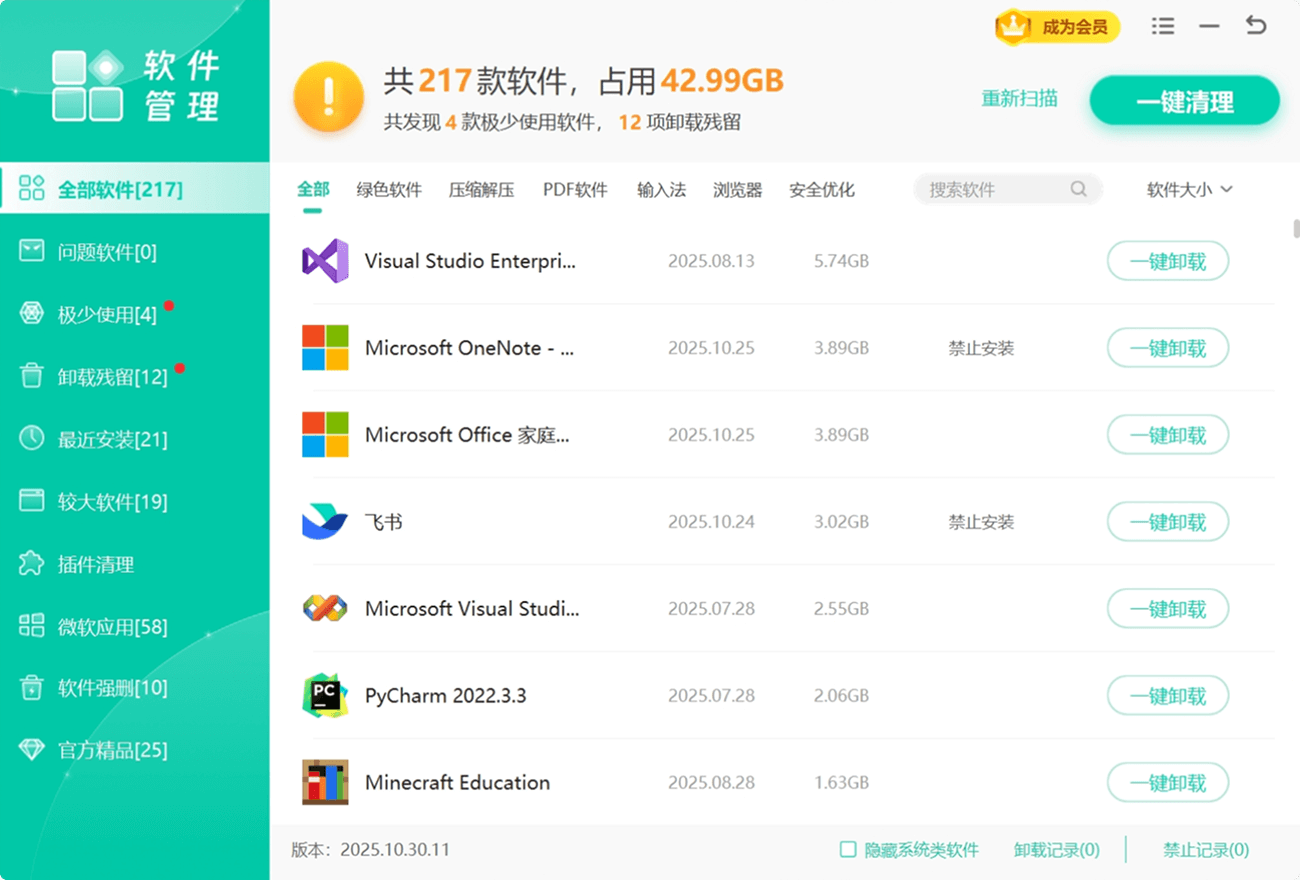The image size is (1300, 880).
Task: Click the orange warning exclamation icon
Action: pyautogui.click(x=328, y=98)
